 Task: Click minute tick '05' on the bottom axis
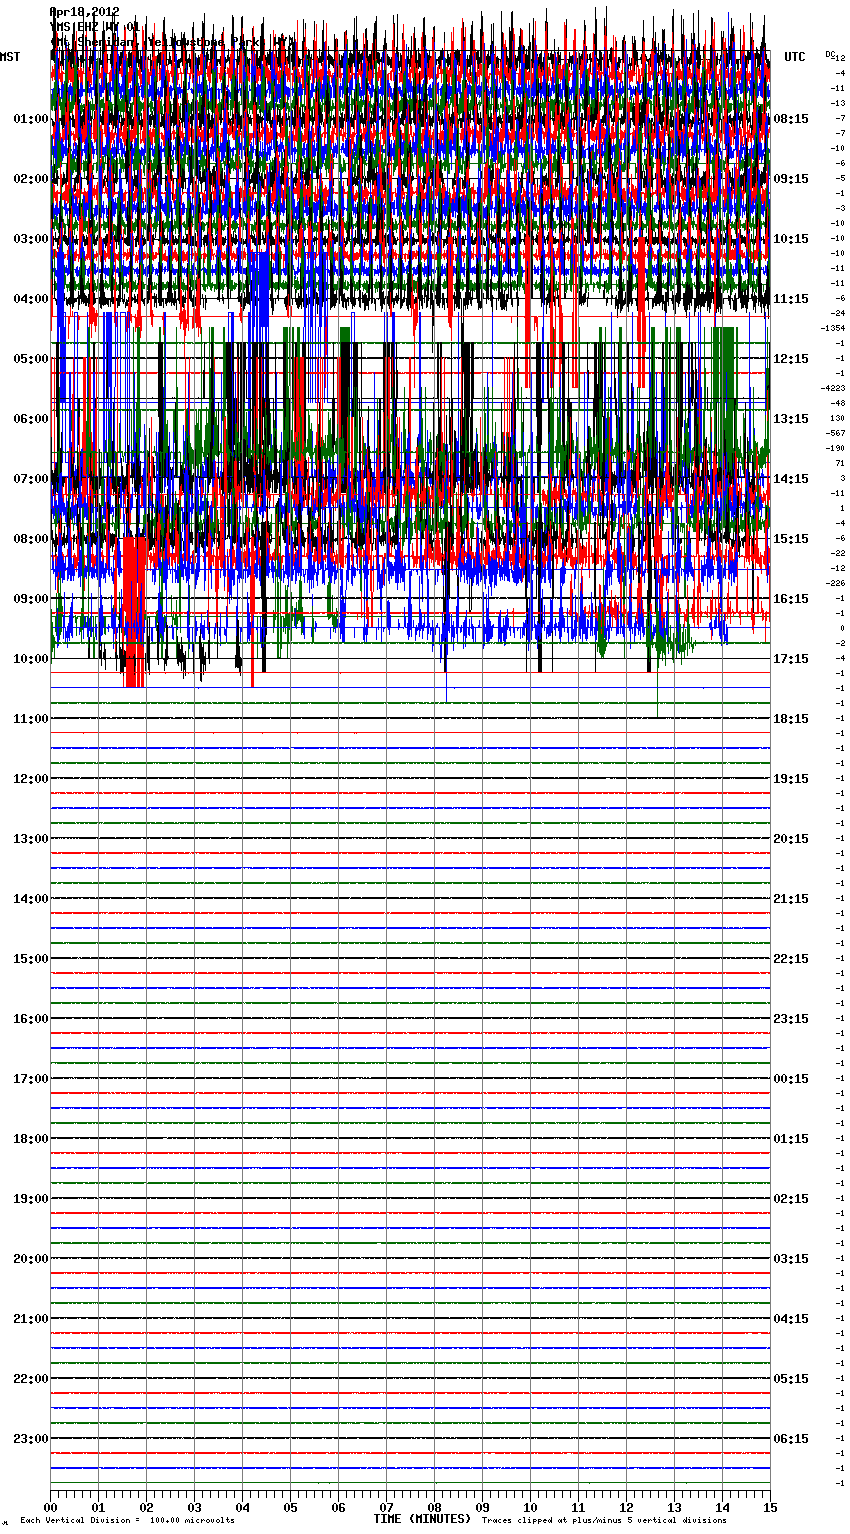290,1507
